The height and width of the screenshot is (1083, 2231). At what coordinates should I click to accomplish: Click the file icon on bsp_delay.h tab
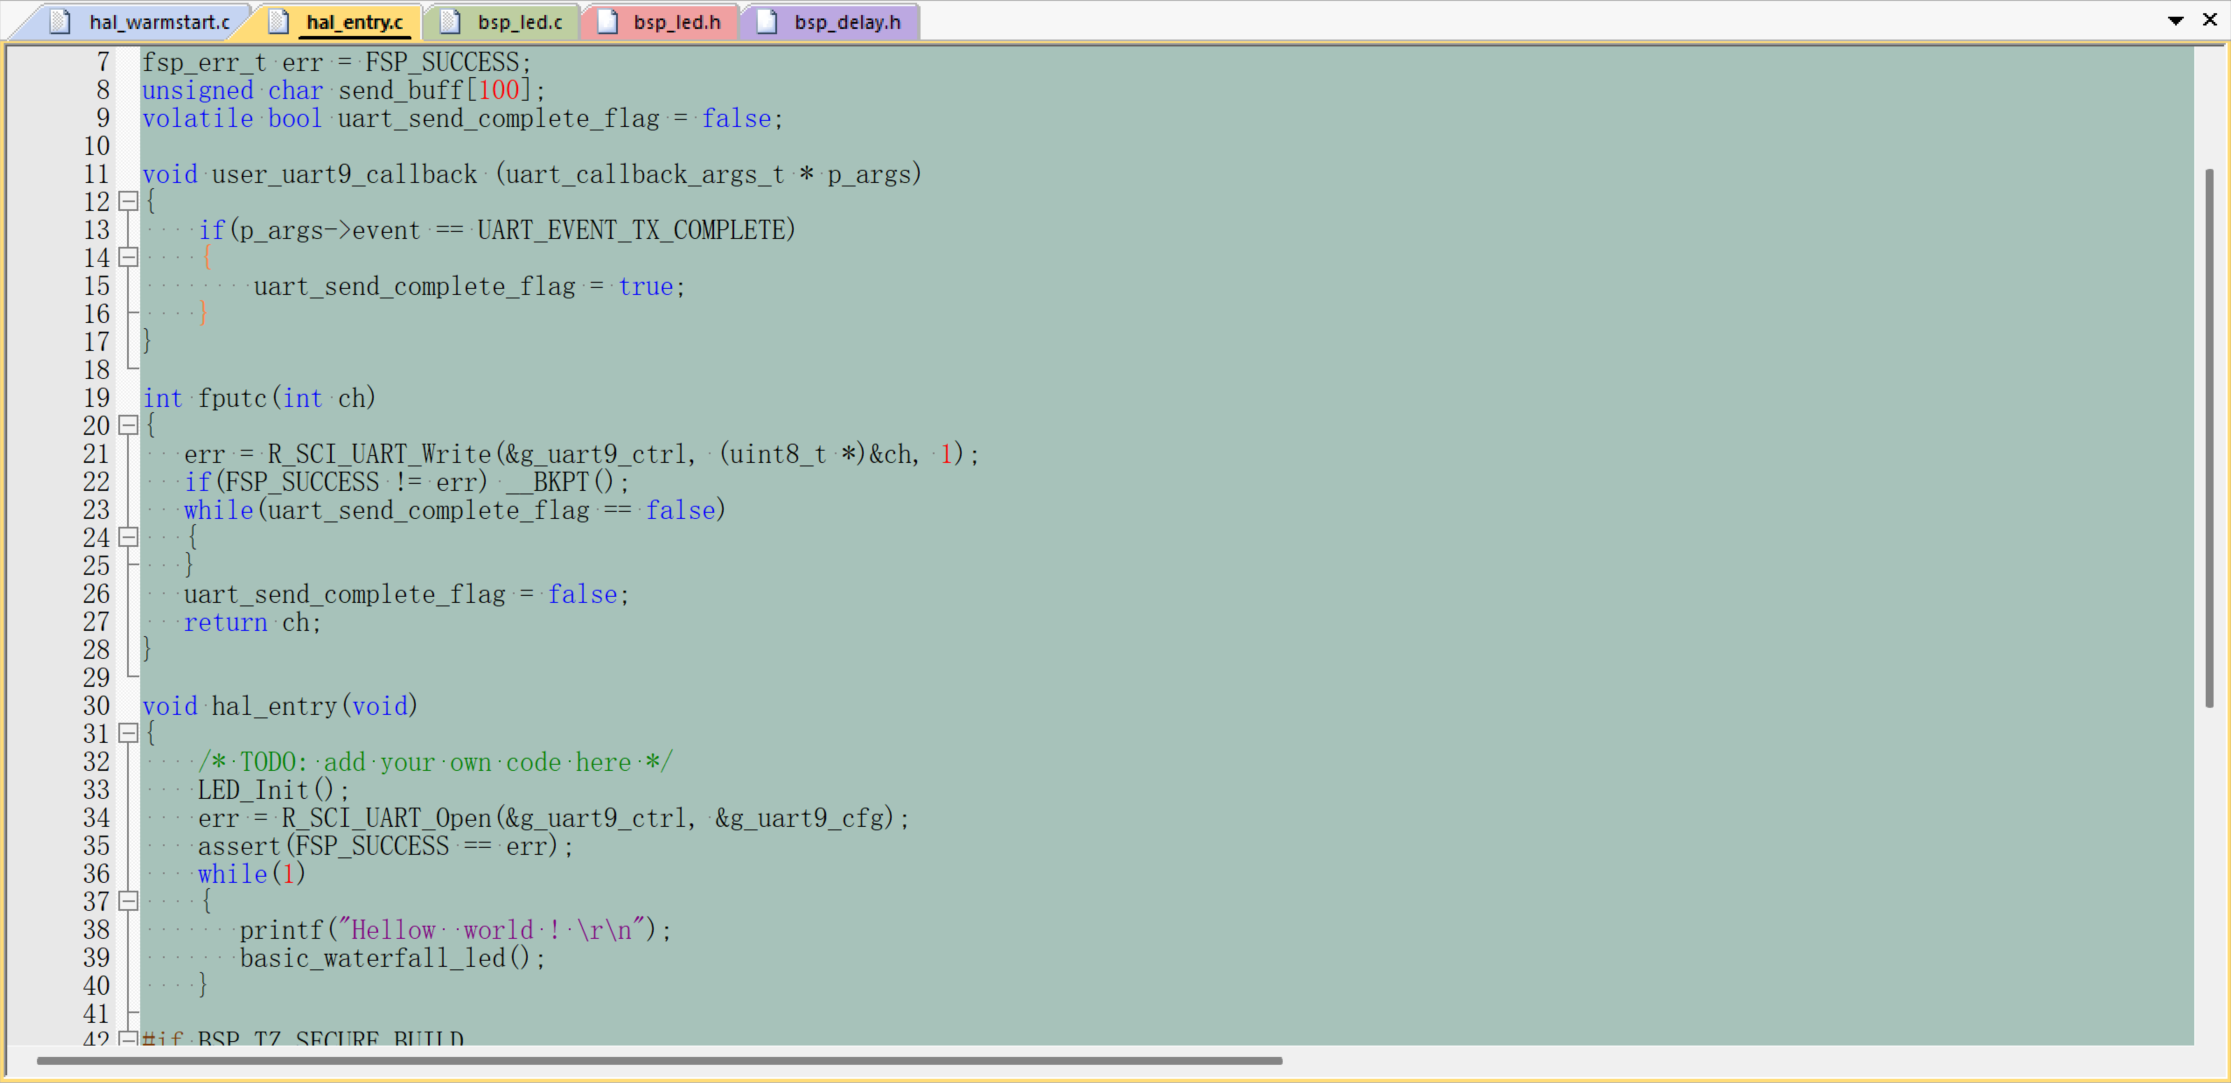tap(767, 22)
